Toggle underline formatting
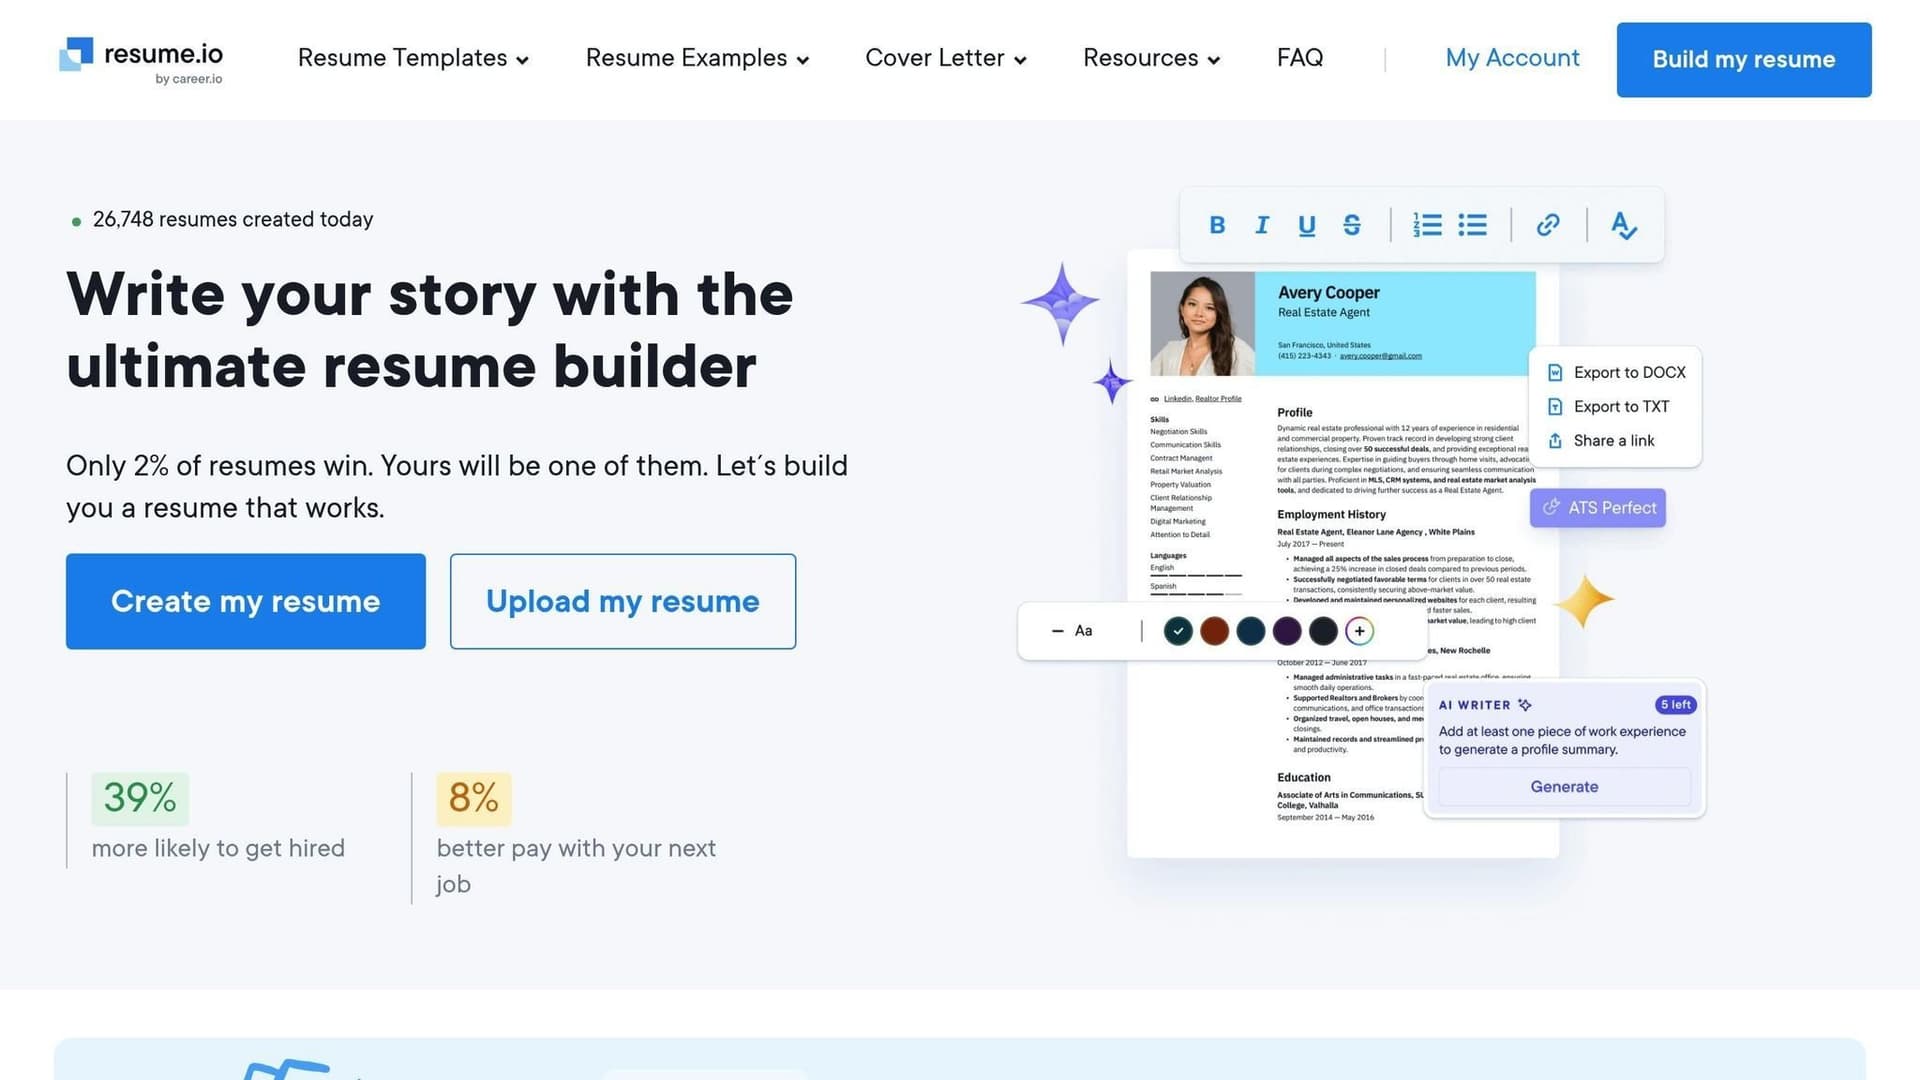Screen dimensions: 1920x1080 tap(1307, 225)
